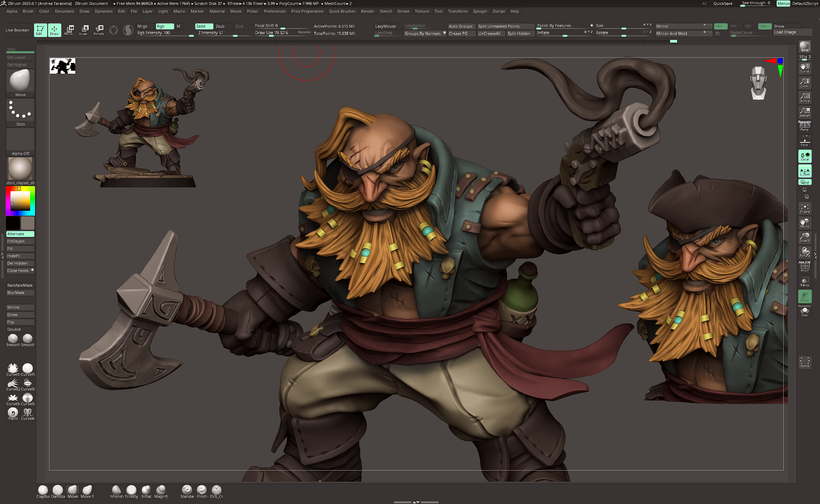Open the Alpha menu
This screenshot has width=820, height=504.
(x=12, y=11)
